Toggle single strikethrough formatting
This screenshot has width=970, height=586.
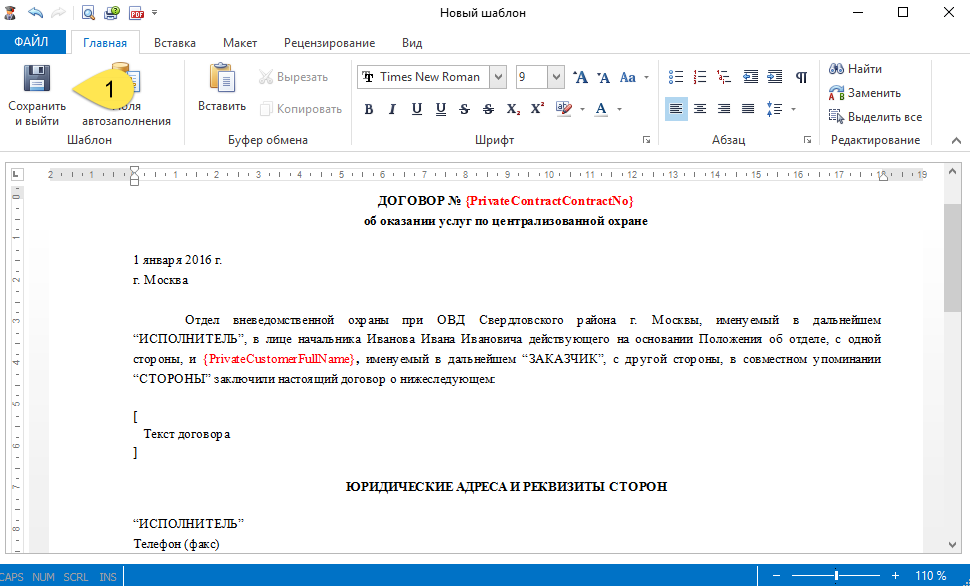[465, 110]
